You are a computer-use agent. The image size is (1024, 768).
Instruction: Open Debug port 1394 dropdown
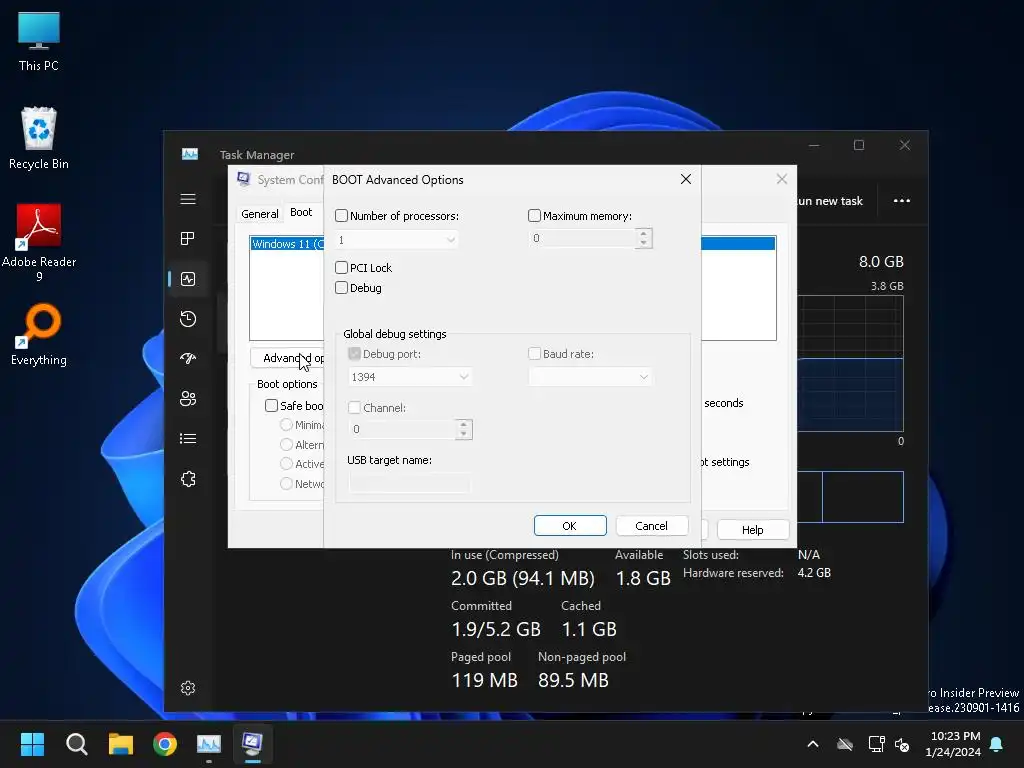409,377
